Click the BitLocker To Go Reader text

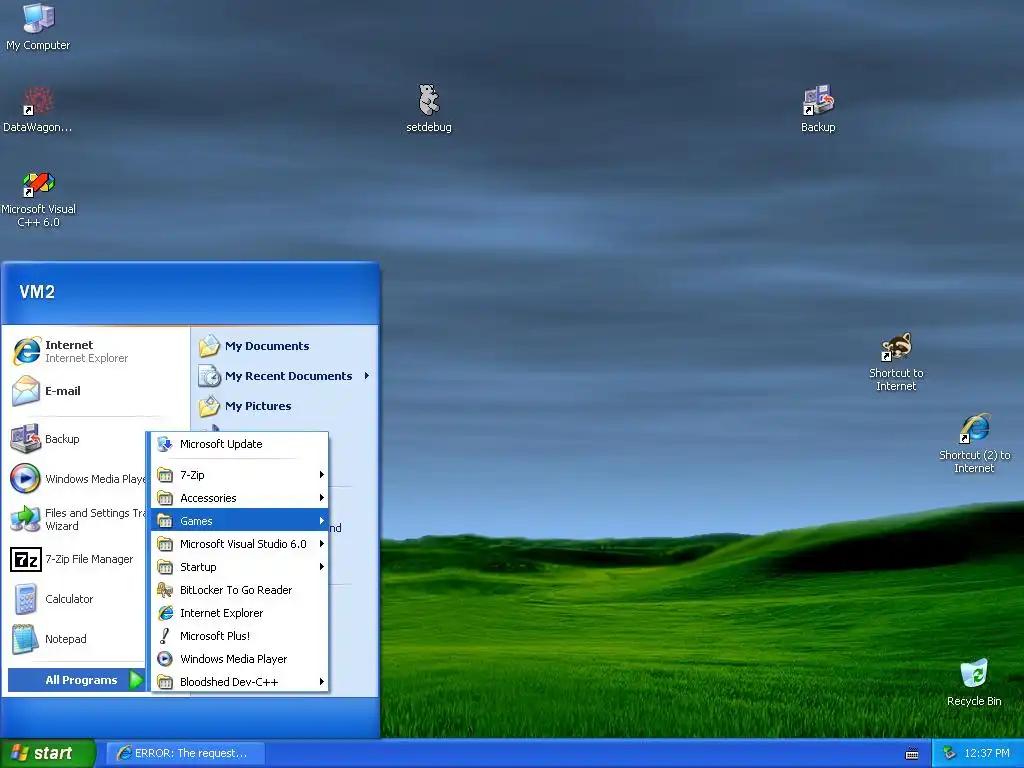point(236,590)
